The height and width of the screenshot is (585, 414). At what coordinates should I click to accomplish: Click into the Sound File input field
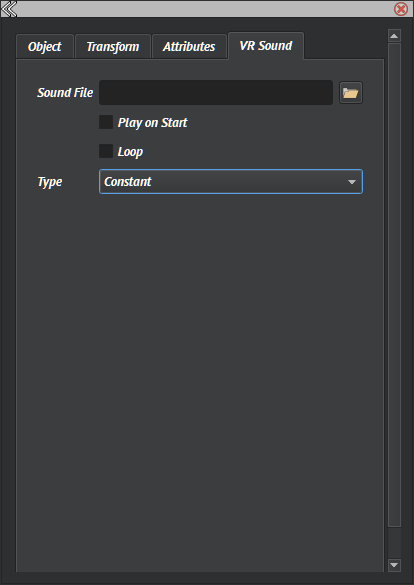pyautogui.click(x=216, y=93)
